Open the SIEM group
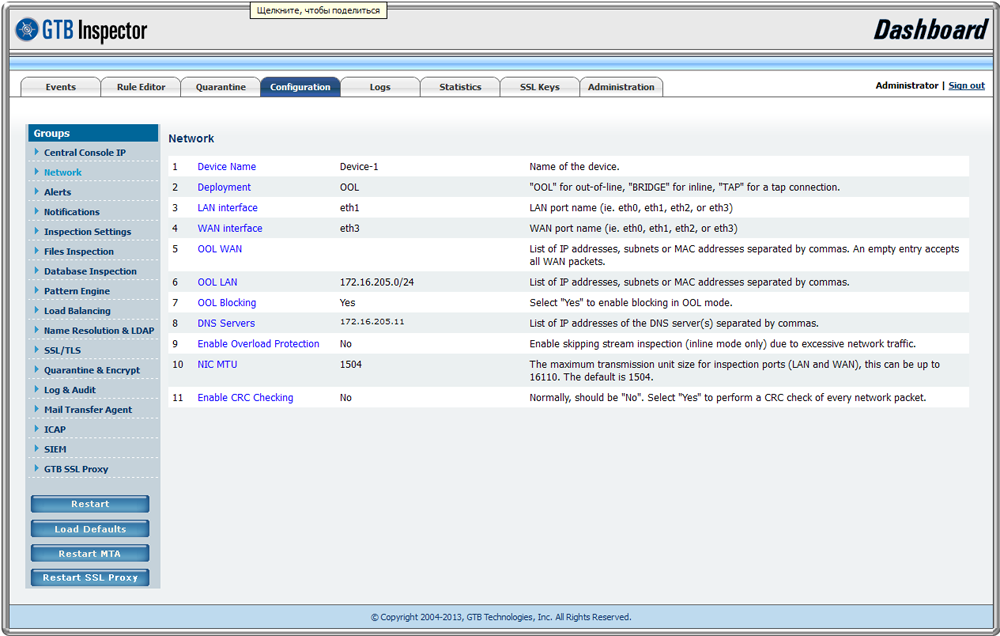 coord(55,449)
